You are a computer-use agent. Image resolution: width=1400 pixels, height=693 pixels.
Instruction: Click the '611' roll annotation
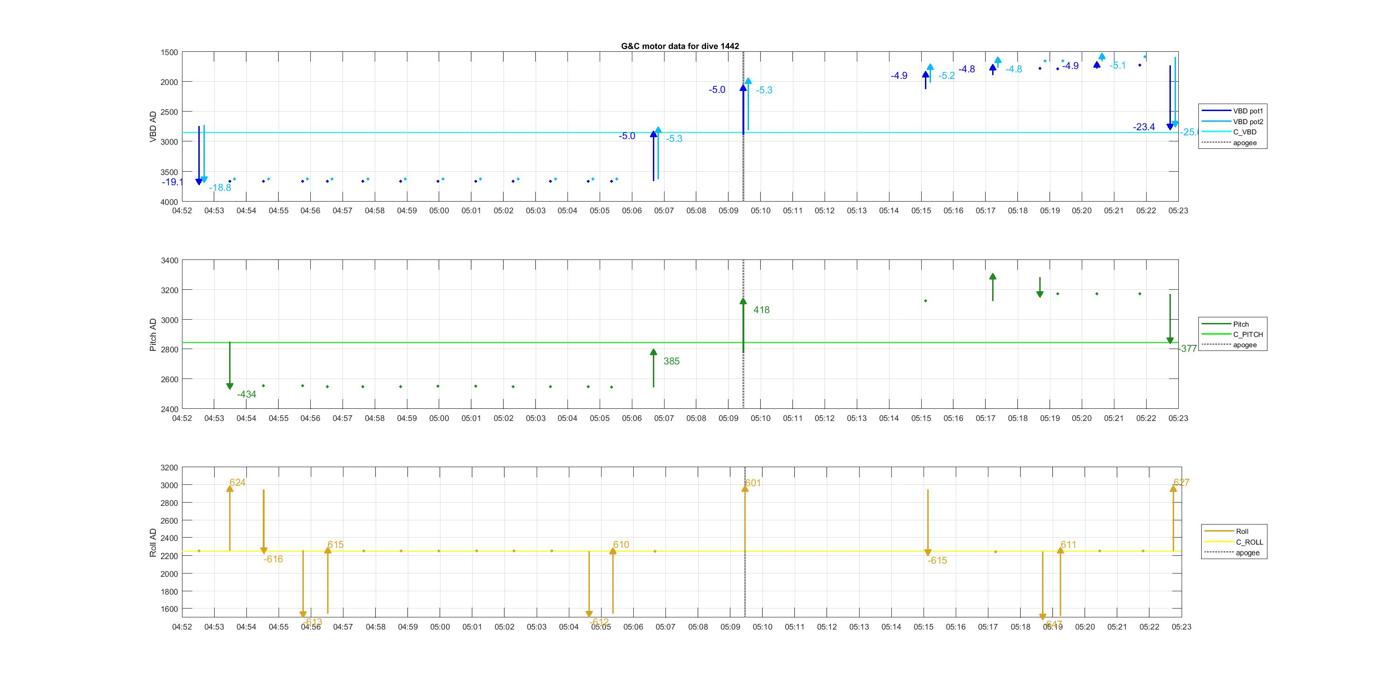(1068, 545)
